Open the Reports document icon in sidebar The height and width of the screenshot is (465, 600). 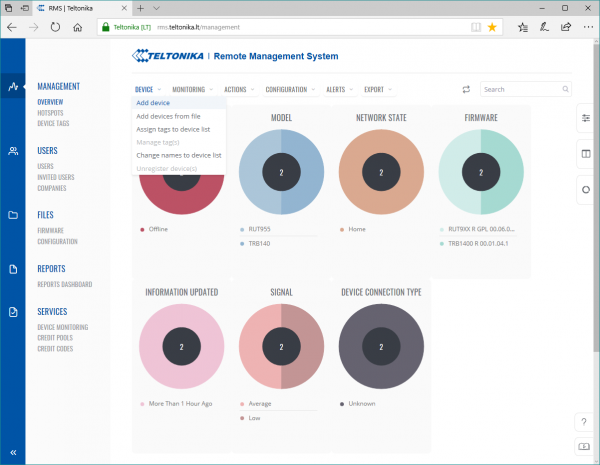click(x=13, y=269)
